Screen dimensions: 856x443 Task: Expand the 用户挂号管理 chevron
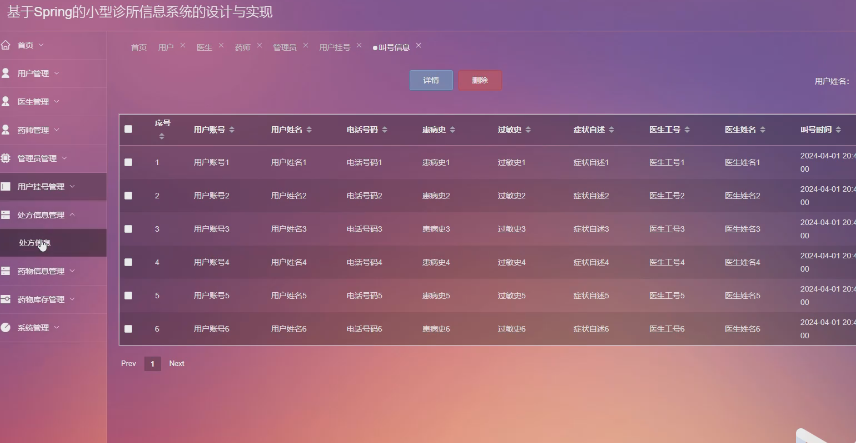[x=72, y=187]
